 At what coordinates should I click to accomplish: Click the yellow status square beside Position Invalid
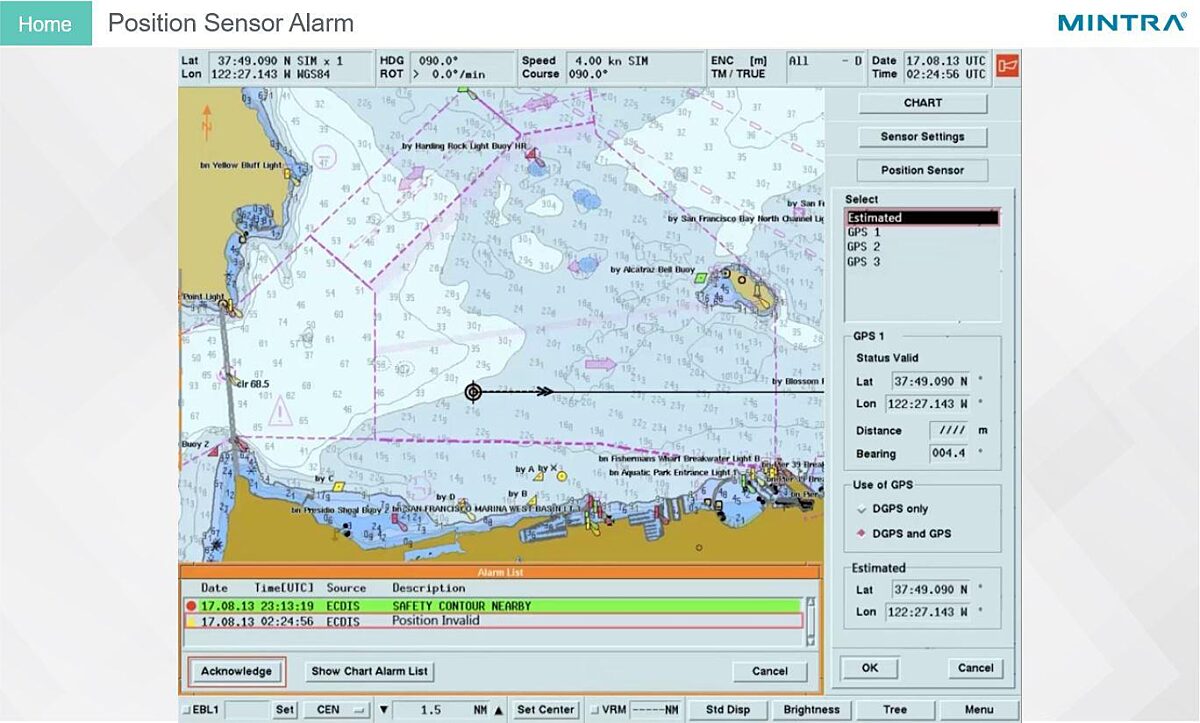tap(191, 621)
